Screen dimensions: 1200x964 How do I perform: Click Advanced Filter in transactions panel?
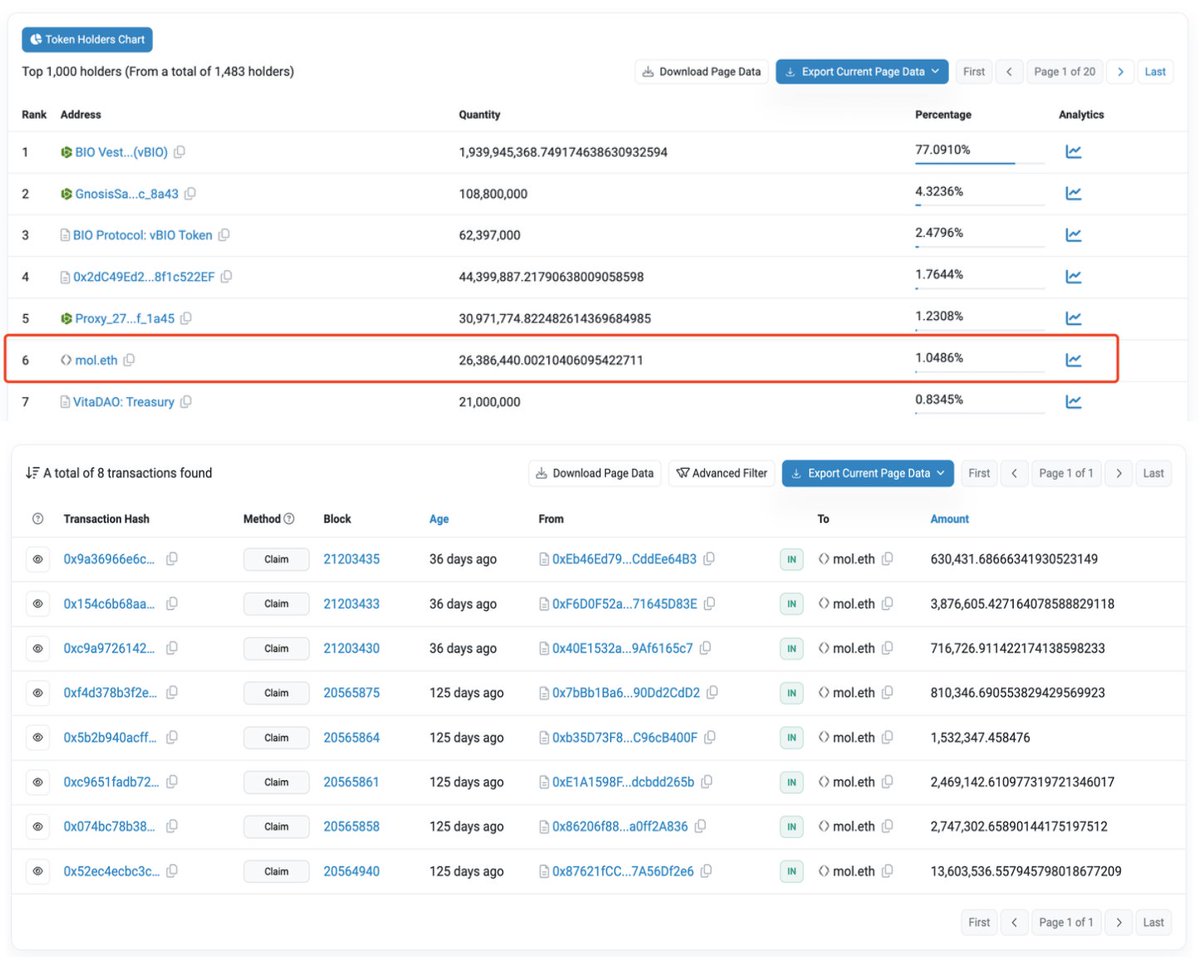[x=722, y=473]
